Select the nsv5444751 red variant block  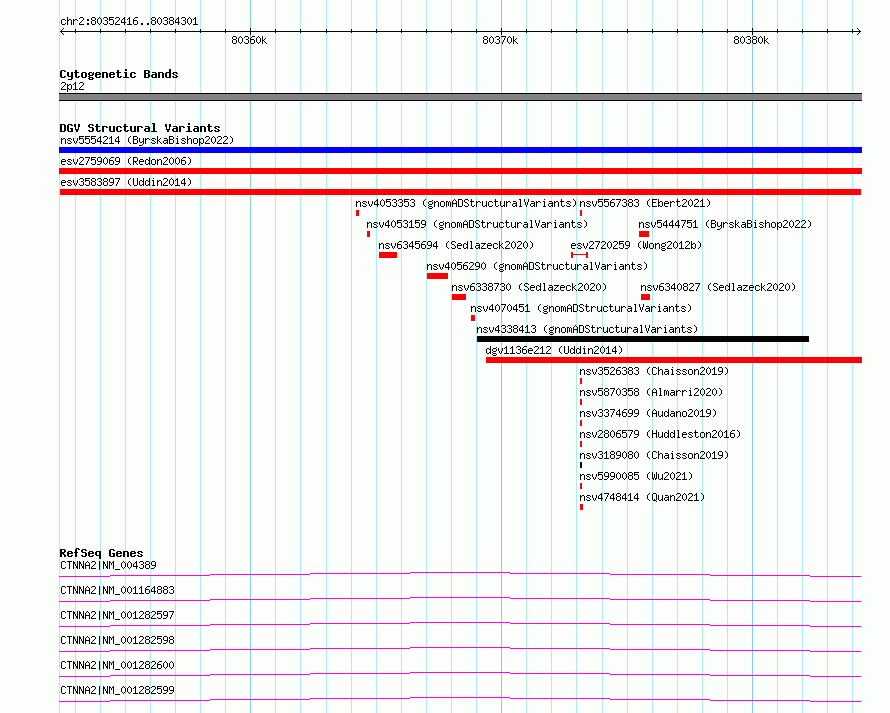point(644,234)
